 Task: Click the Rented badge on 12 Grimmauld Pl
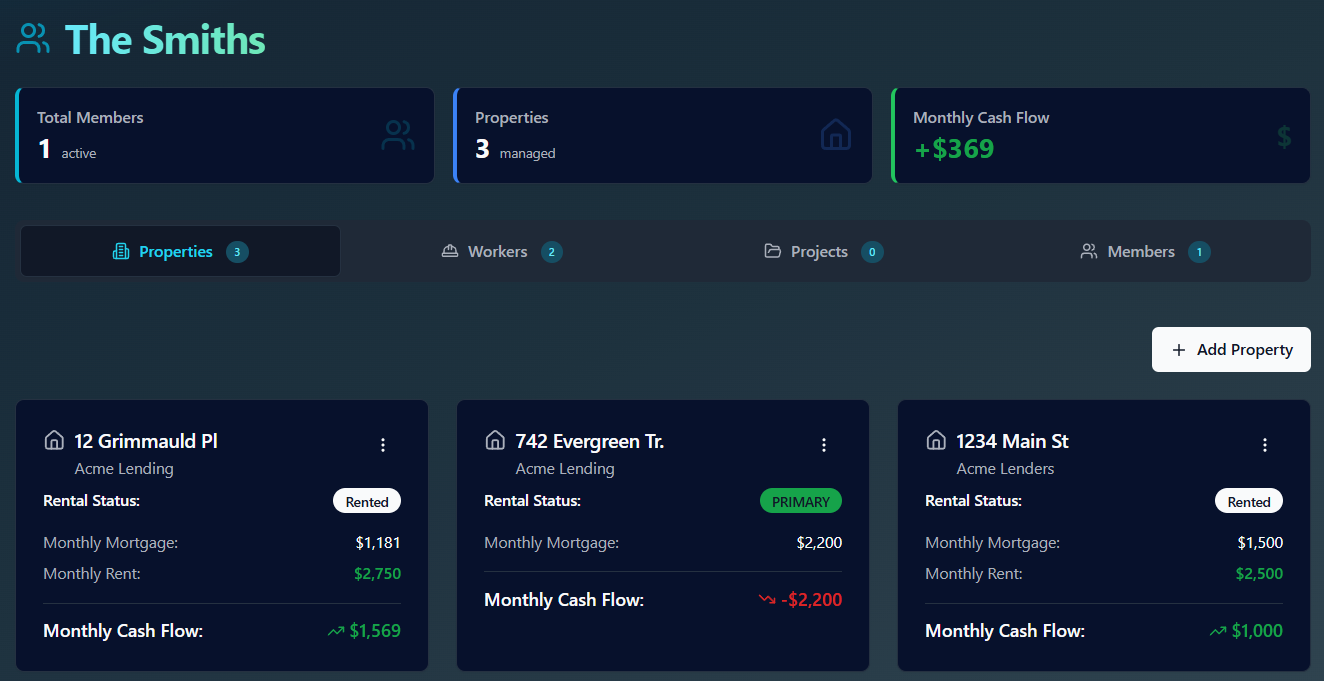[x=367, y=501]
